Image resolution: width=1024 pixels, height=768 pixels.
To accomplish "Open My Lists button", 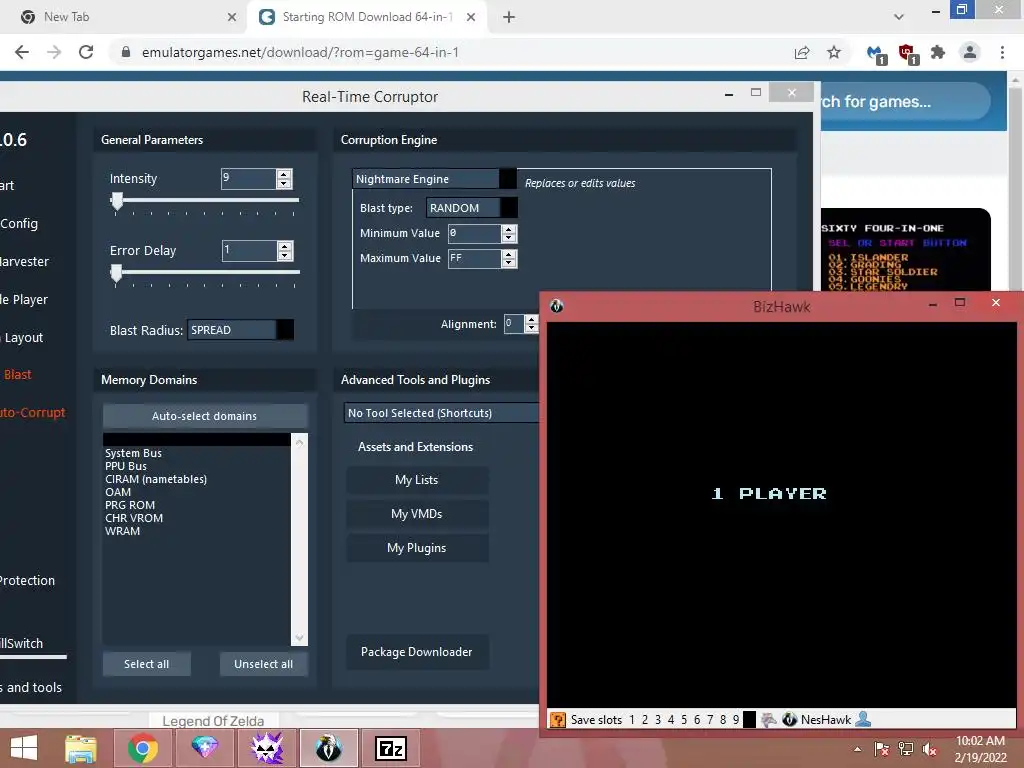I will pyautogui.click(x=417, y=480).
